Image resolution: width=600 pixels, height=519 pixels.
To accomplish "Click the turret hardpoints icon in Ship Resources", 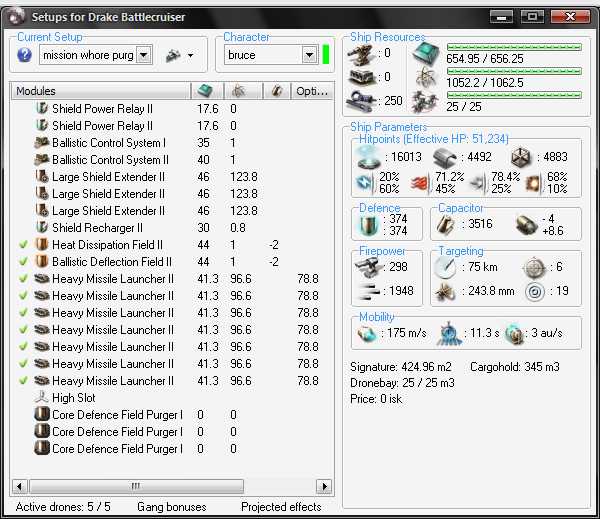I will pos(360,54).
